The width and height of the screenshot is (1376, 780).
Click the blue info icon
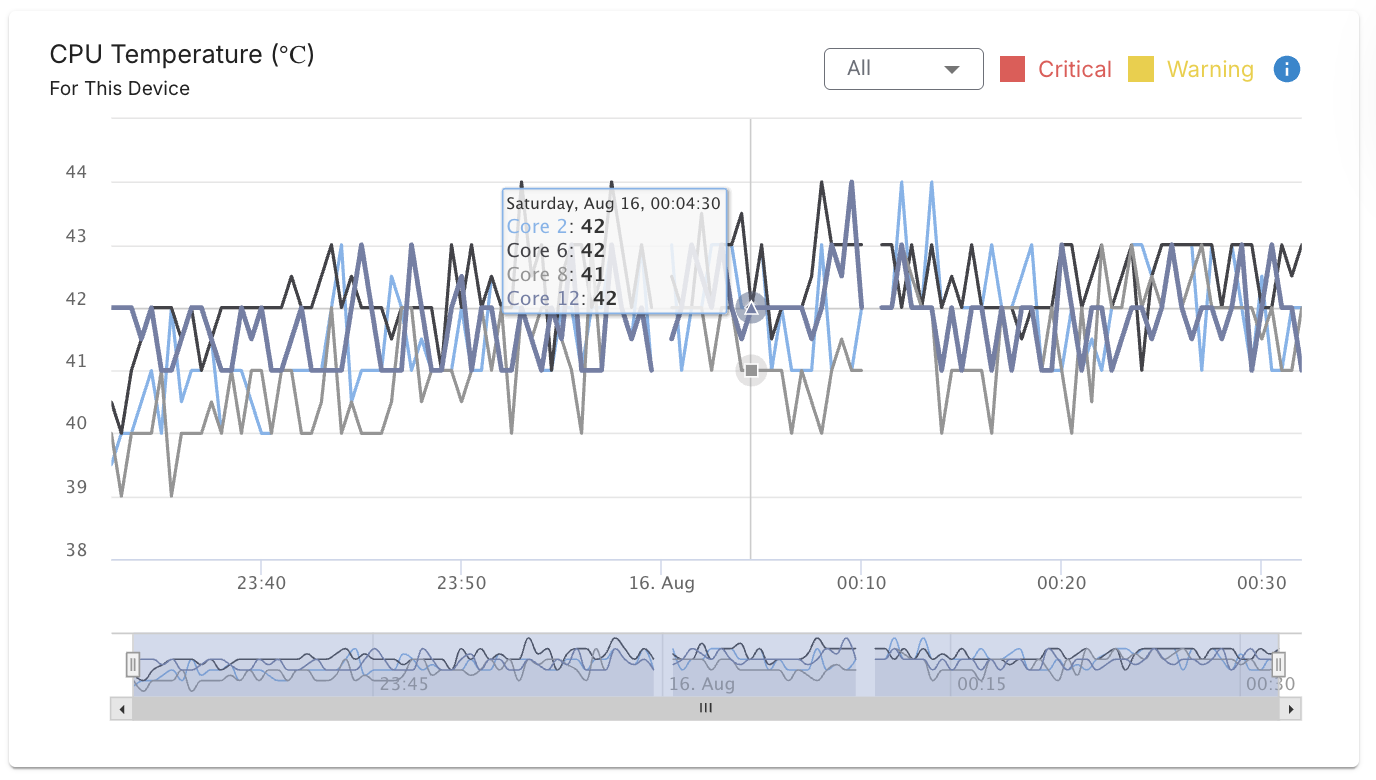tap(1287, 69)
